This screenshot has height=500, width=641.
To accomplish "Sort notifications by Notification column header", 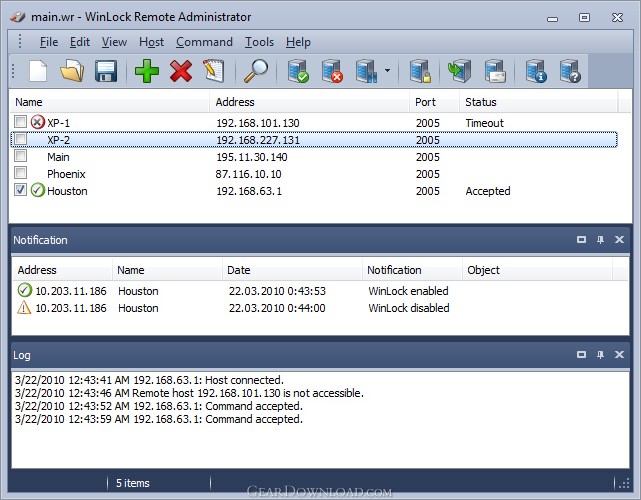I will coord(412,270).
